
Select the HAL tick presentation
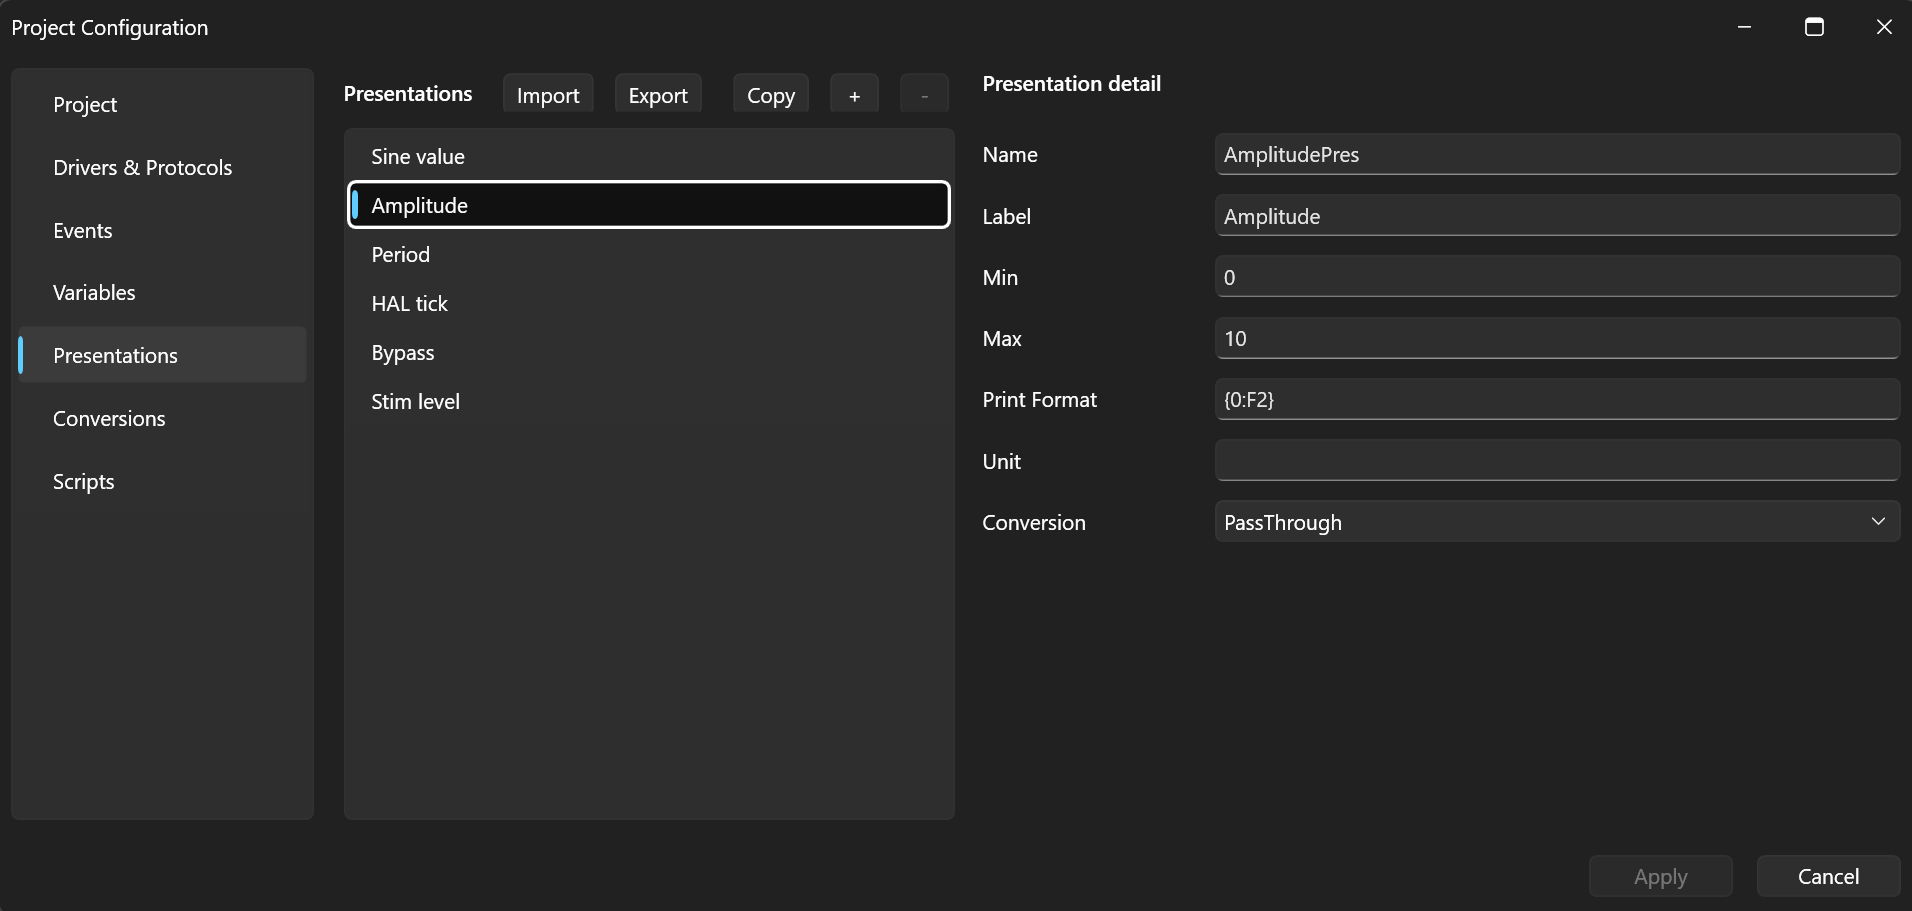point(649,303)
